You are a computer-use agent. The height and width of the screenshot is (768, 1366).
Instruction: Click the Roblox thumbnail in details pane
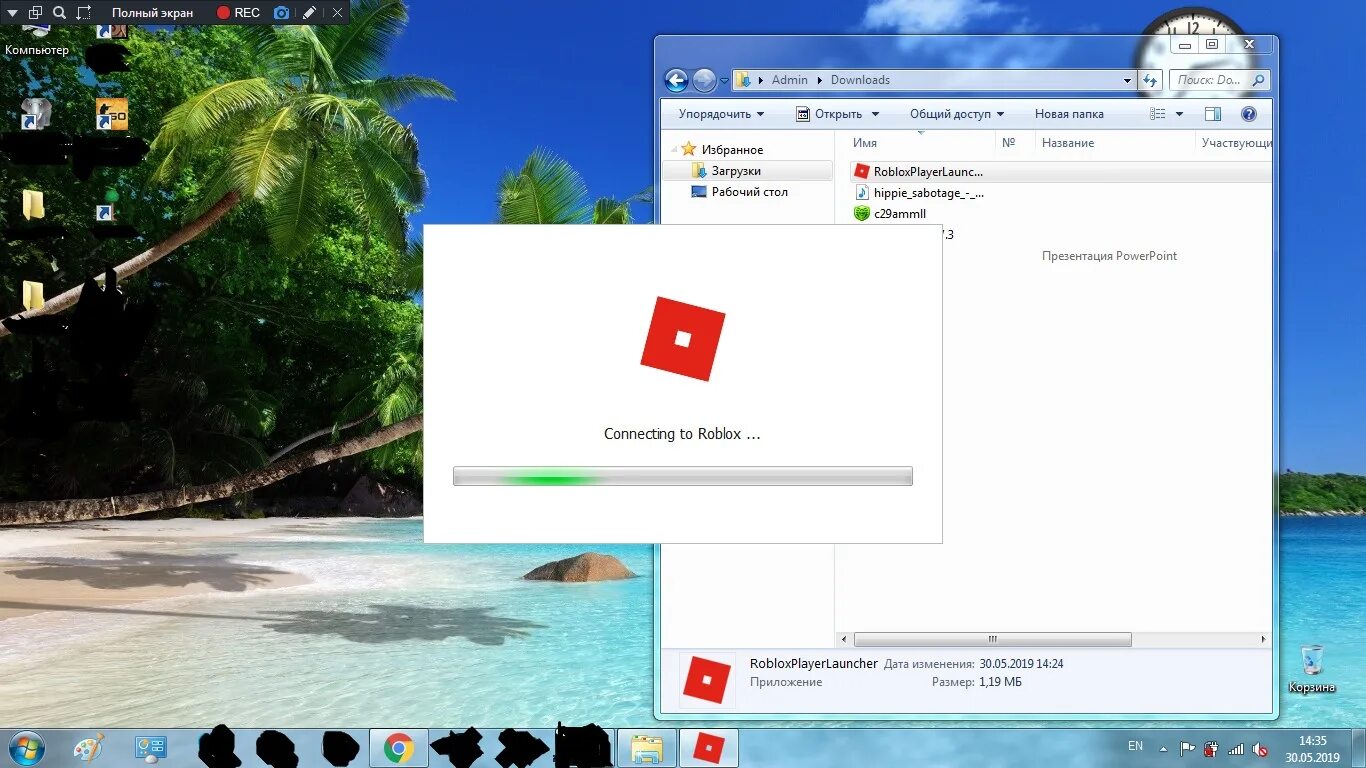tap(706, 681)
